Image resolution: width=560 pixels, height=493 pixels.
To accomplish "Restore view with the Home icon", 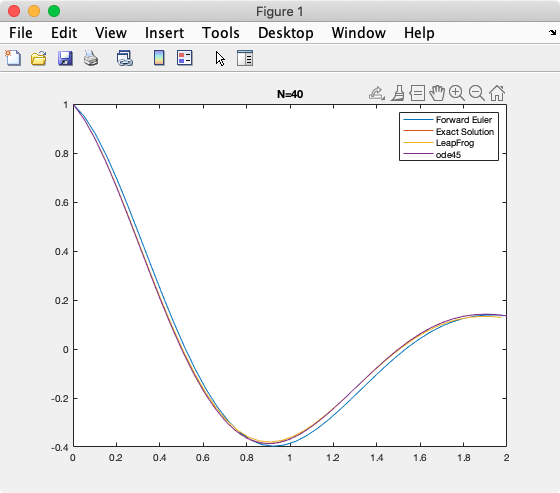I will tap(497, 93).
